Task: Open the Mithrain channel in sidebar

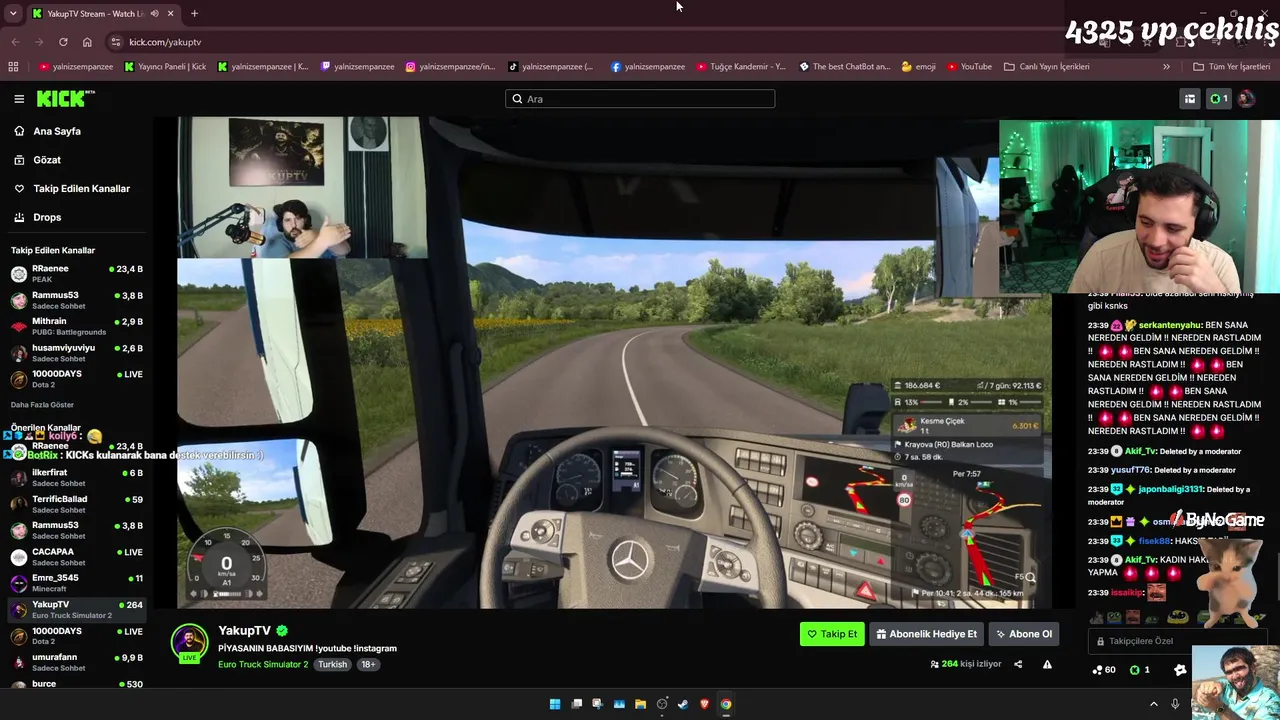Action: 77,326
